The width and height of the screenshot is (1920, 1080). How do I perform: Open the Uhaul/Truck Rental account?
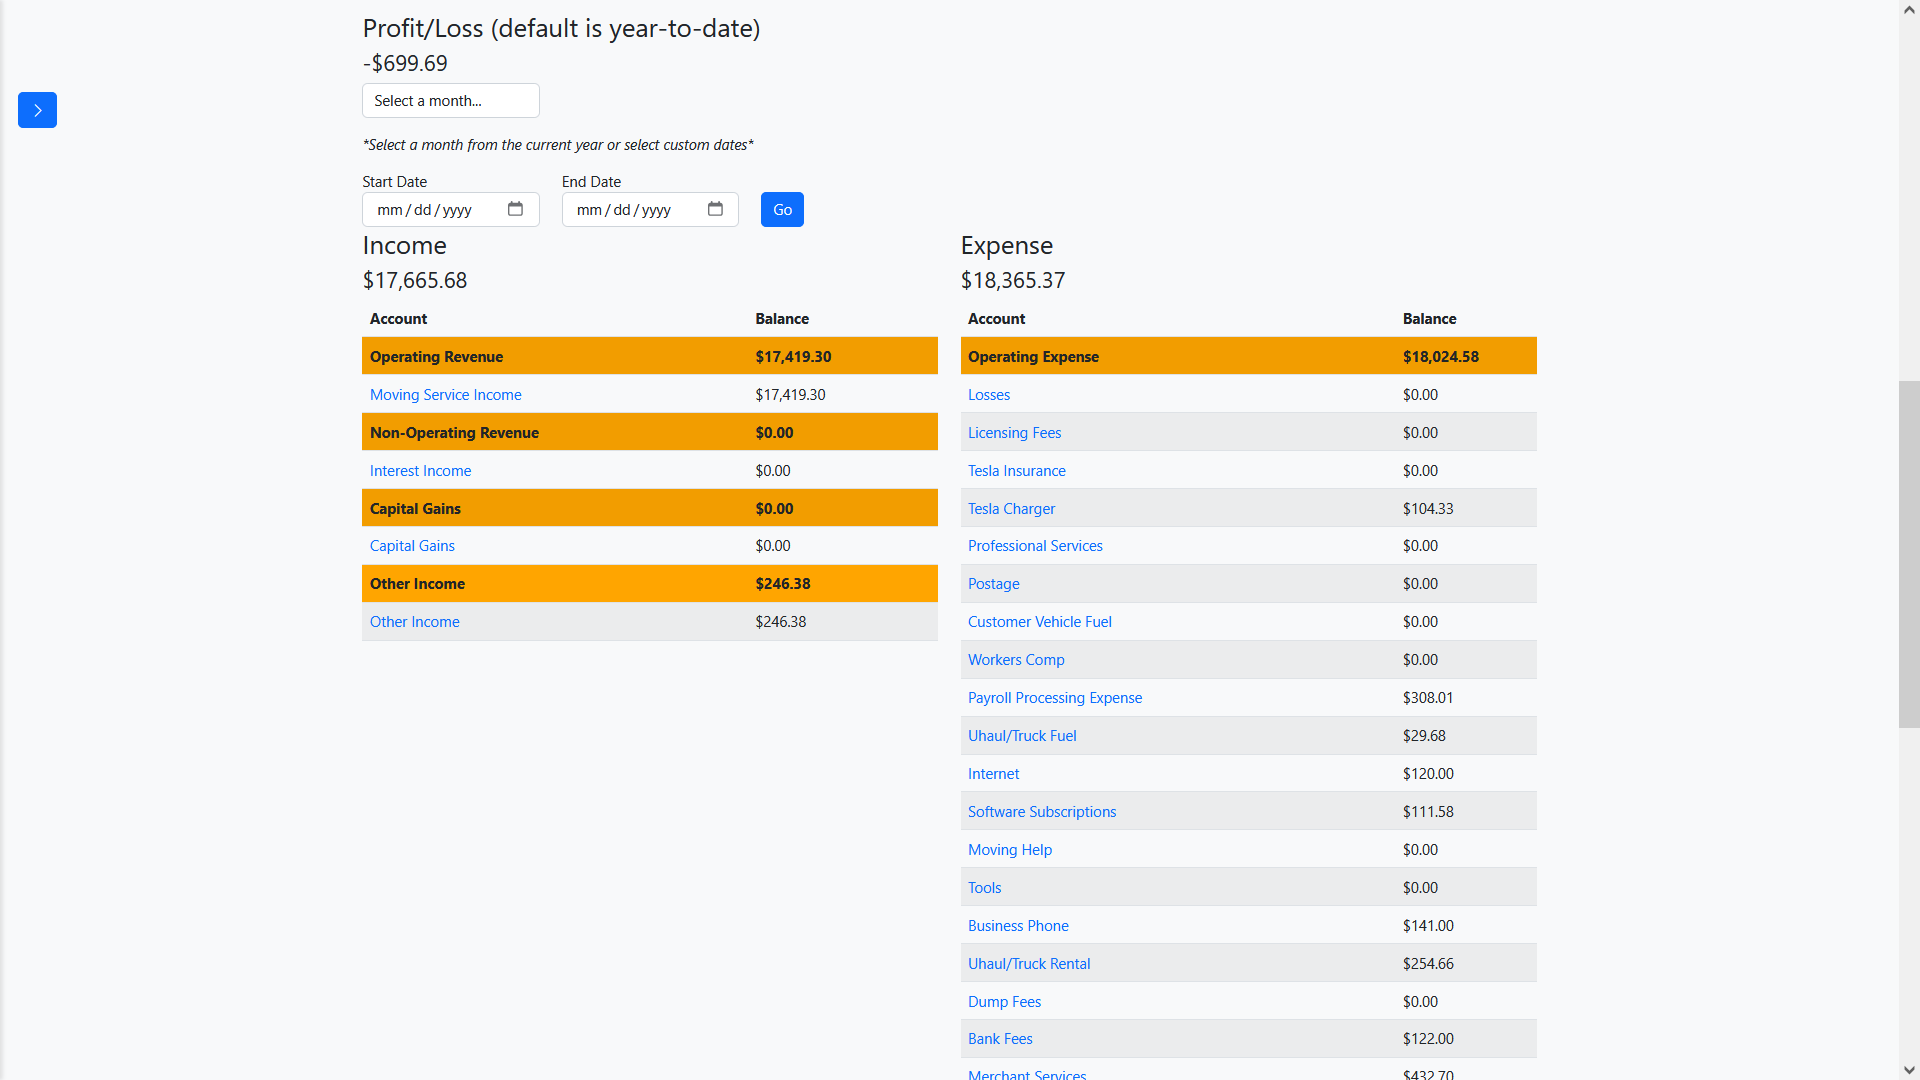pyautogui.click(x=1029, y=963)
